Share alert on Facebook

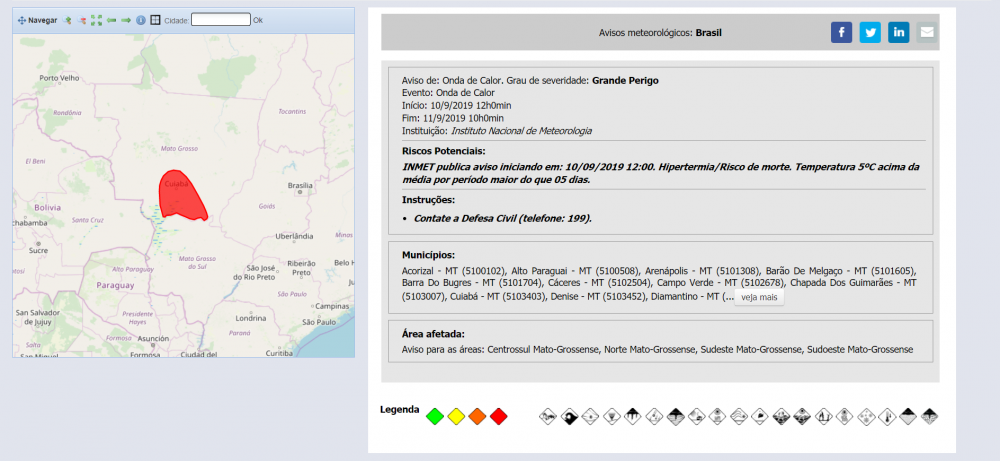[842, 32]
